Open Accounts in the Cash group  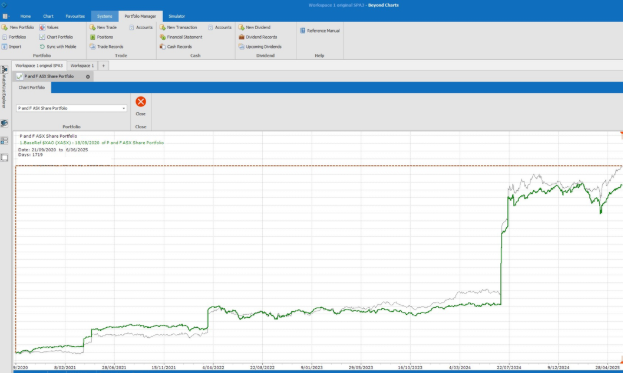click(220, 27)
